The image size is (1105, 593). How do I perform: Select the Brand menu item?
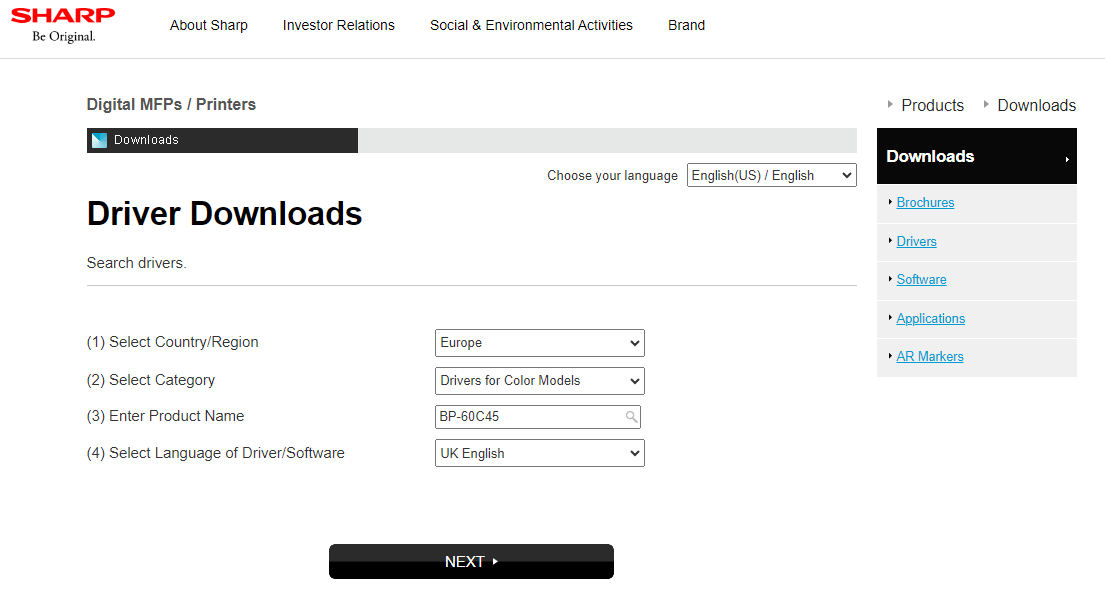pos(686,25)
